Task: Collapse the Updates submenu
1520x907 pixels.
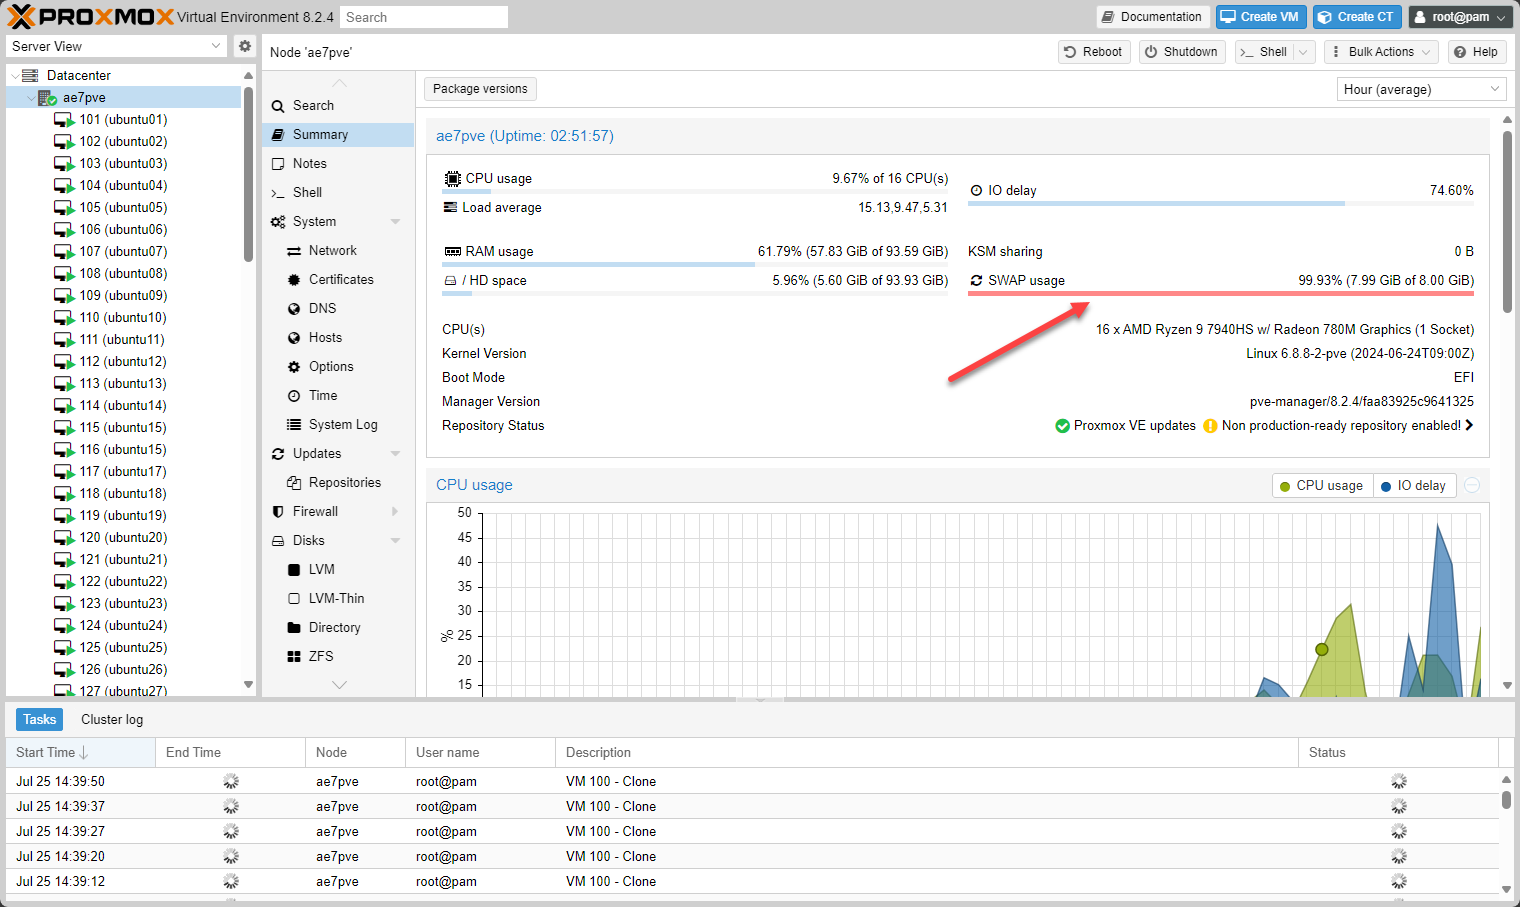Action: coord(395,454)
